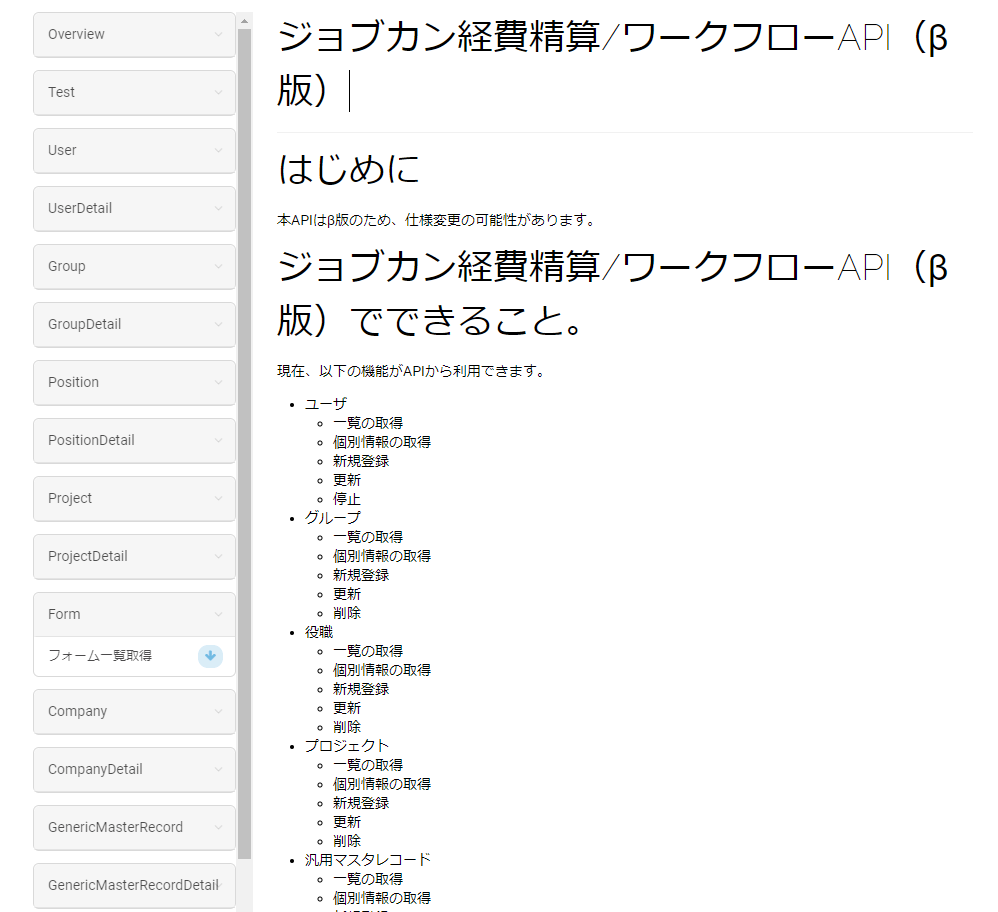Click the text 現在、以下の機能がAPIから利用できます。
Screen dimensions: 998x912
pyautogui.click(x=411, y=371)
